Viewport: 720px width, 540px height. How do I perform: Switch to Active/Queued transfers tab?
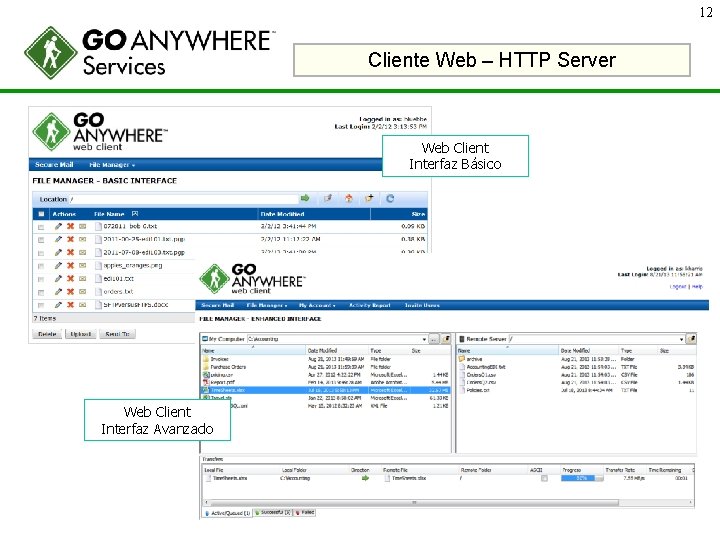228,512
